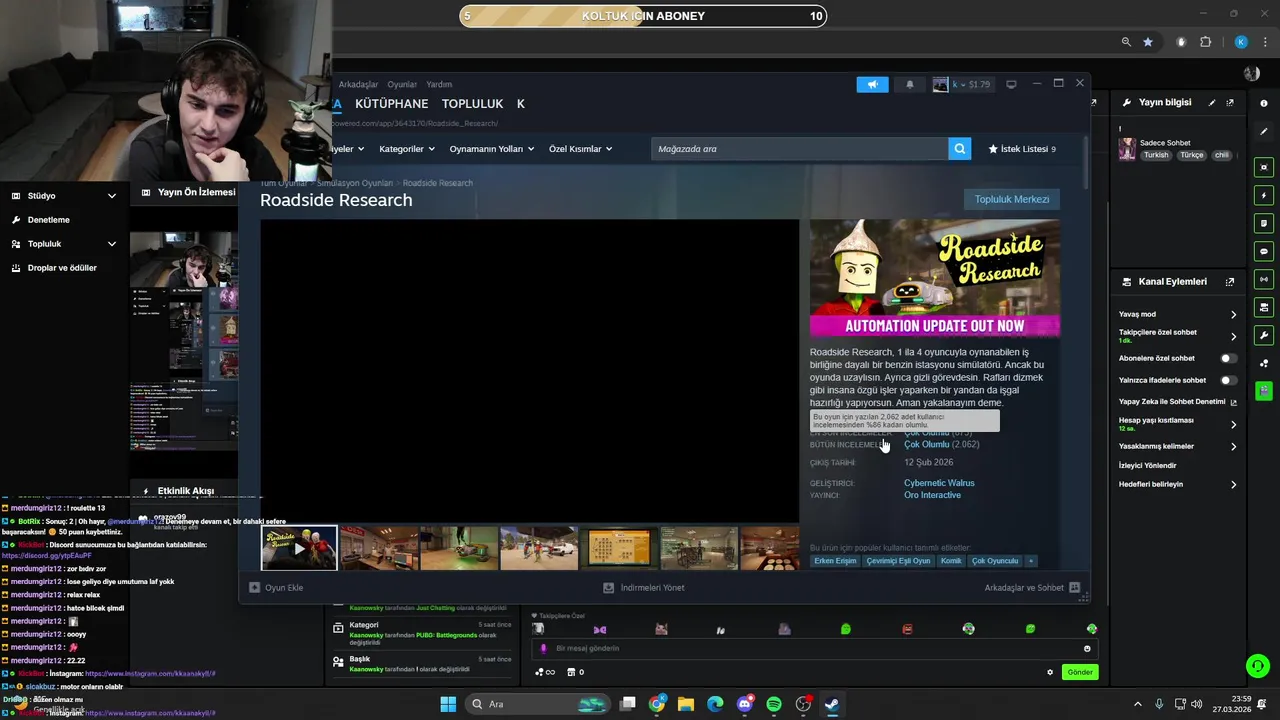Open Arkadaşlar ve Sohbet in Steam
Screen dimensions: 1280x720
tap(1032, 588)
